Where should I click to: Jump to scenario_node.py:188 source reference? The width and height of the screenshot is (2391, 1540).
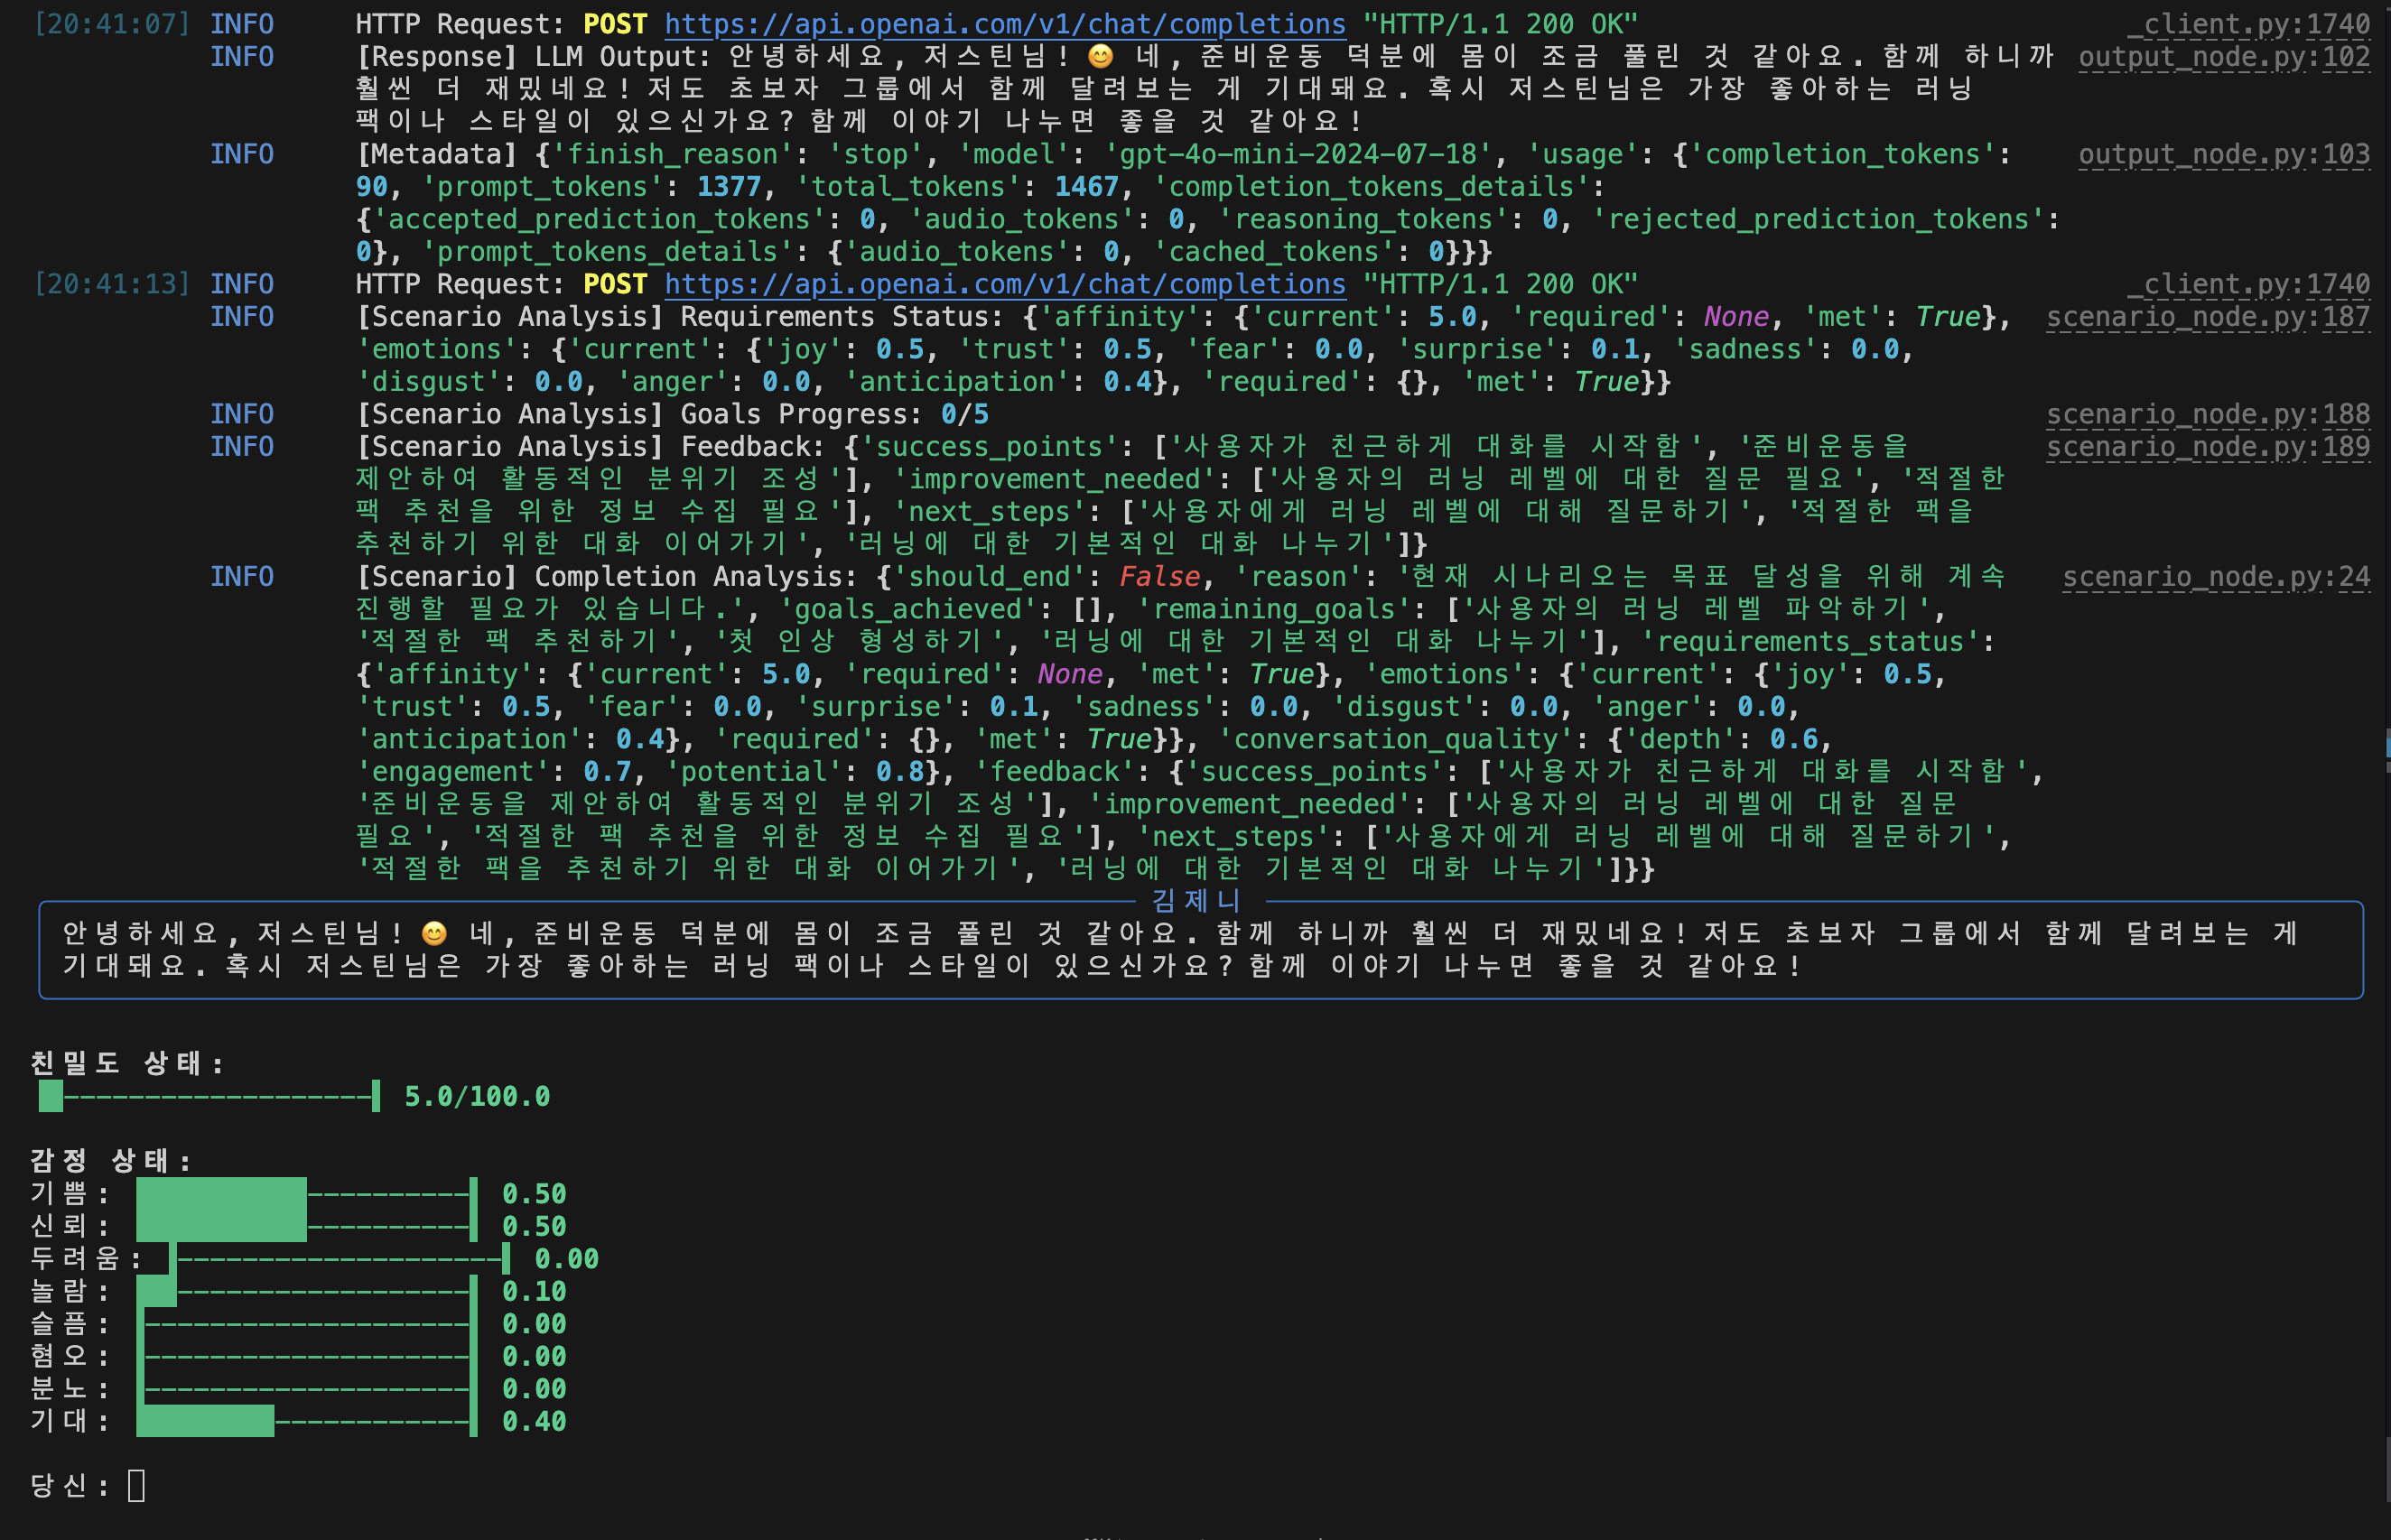click(x=2207, y=414)
